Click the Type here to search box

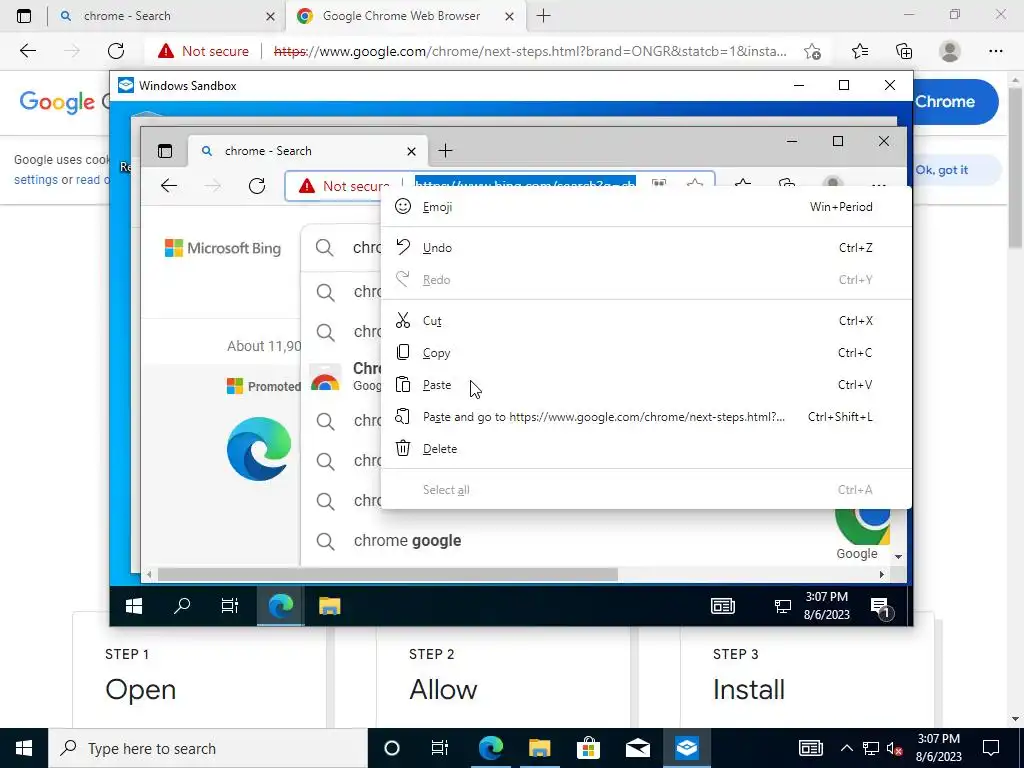pyautogui.click(x=208, y=748)
